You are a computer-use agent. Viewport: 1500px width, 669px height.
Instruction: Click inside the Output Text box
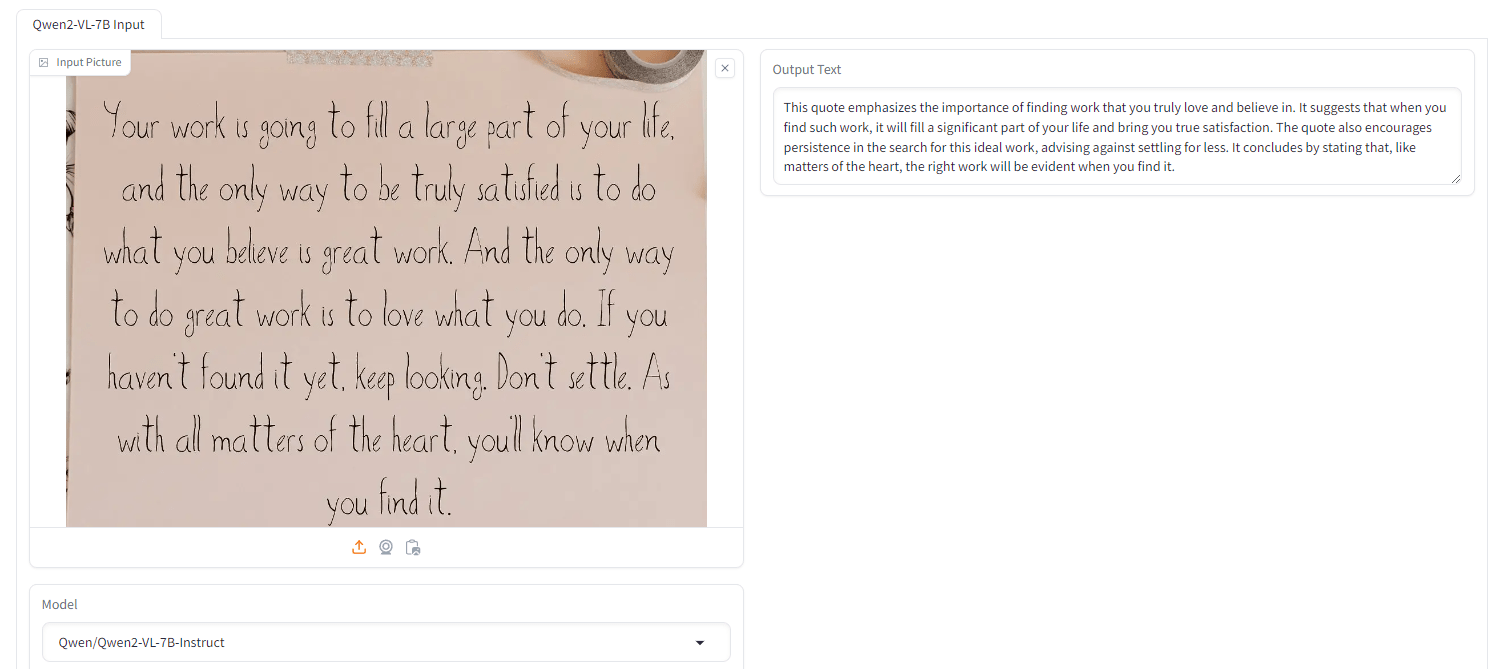coord(1117,136)
